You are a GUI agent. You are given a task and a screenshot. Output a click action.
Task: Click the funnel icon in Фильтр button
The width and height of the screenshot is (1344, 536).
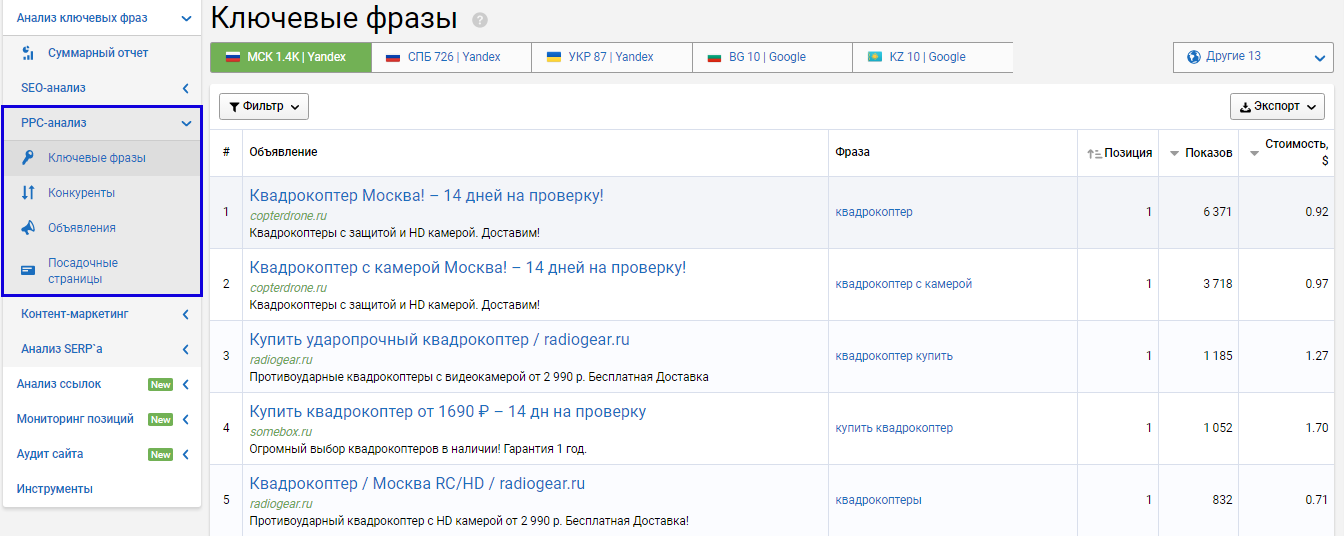(234, 106)
